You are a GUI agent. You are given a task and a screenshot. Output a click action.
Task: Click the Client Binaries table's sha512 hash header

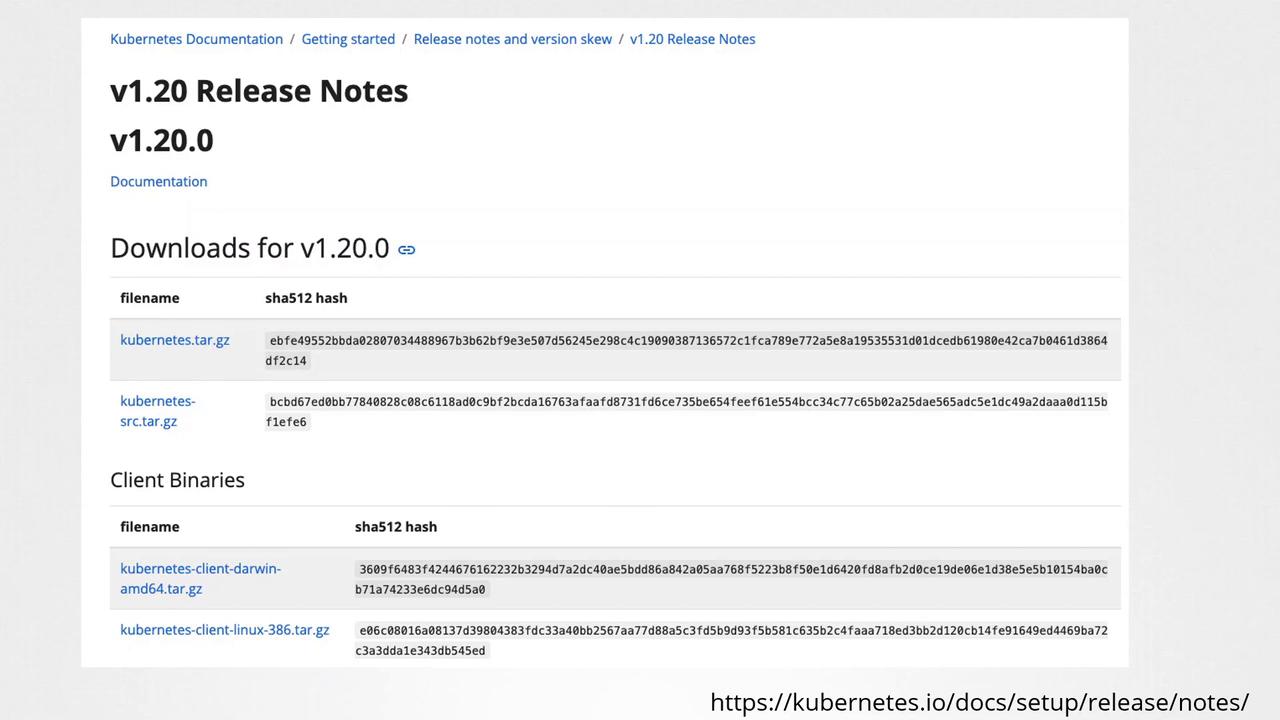pyautogui.click(x=395, y=527)
